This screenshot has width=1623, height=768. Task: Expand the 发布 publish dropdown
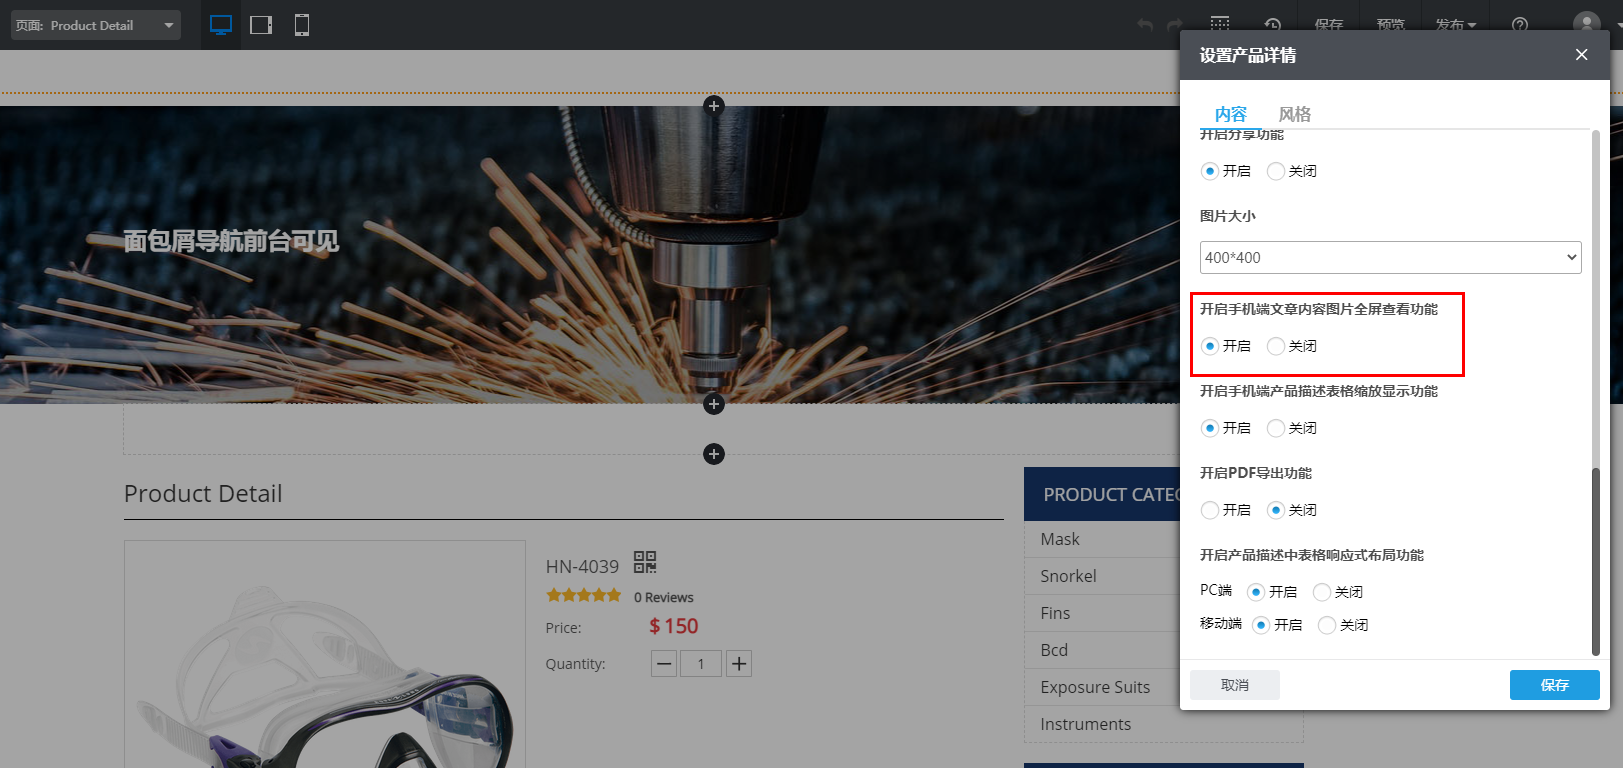1455,25
